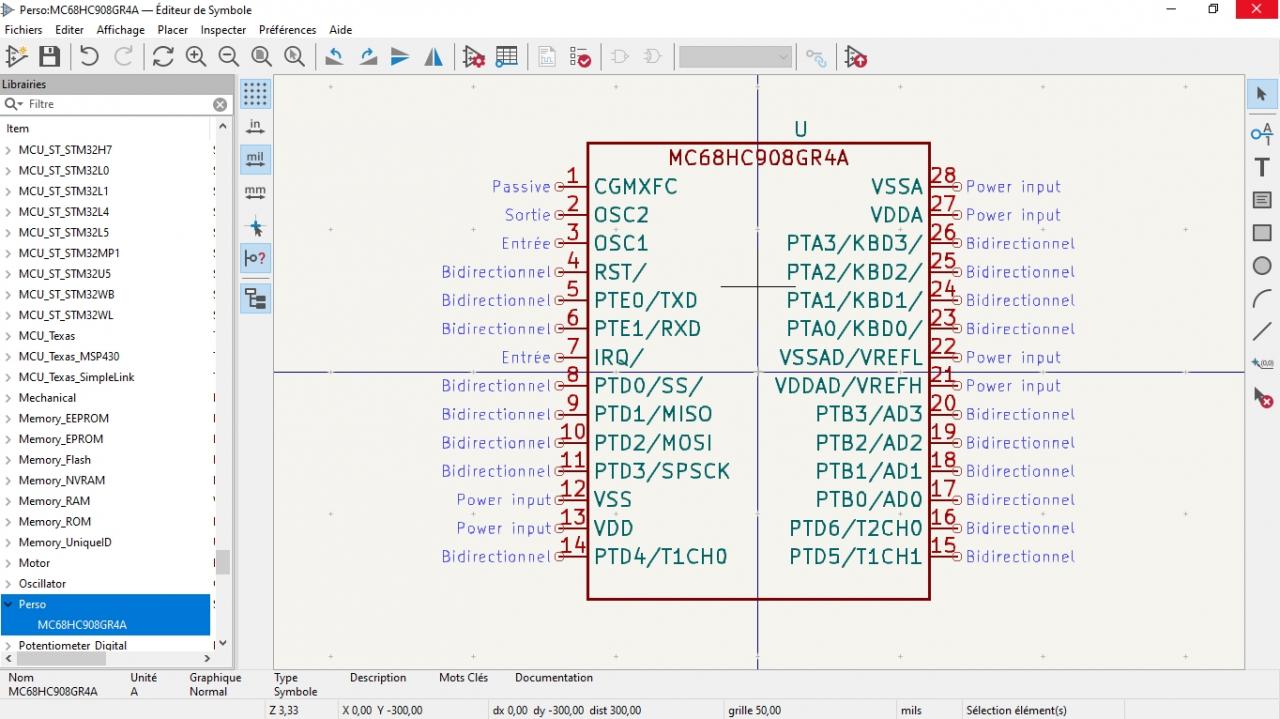The width and height of the screenshot is (1280, 719).
Task: Open the Editer menu
Action: tap(69, 30)
